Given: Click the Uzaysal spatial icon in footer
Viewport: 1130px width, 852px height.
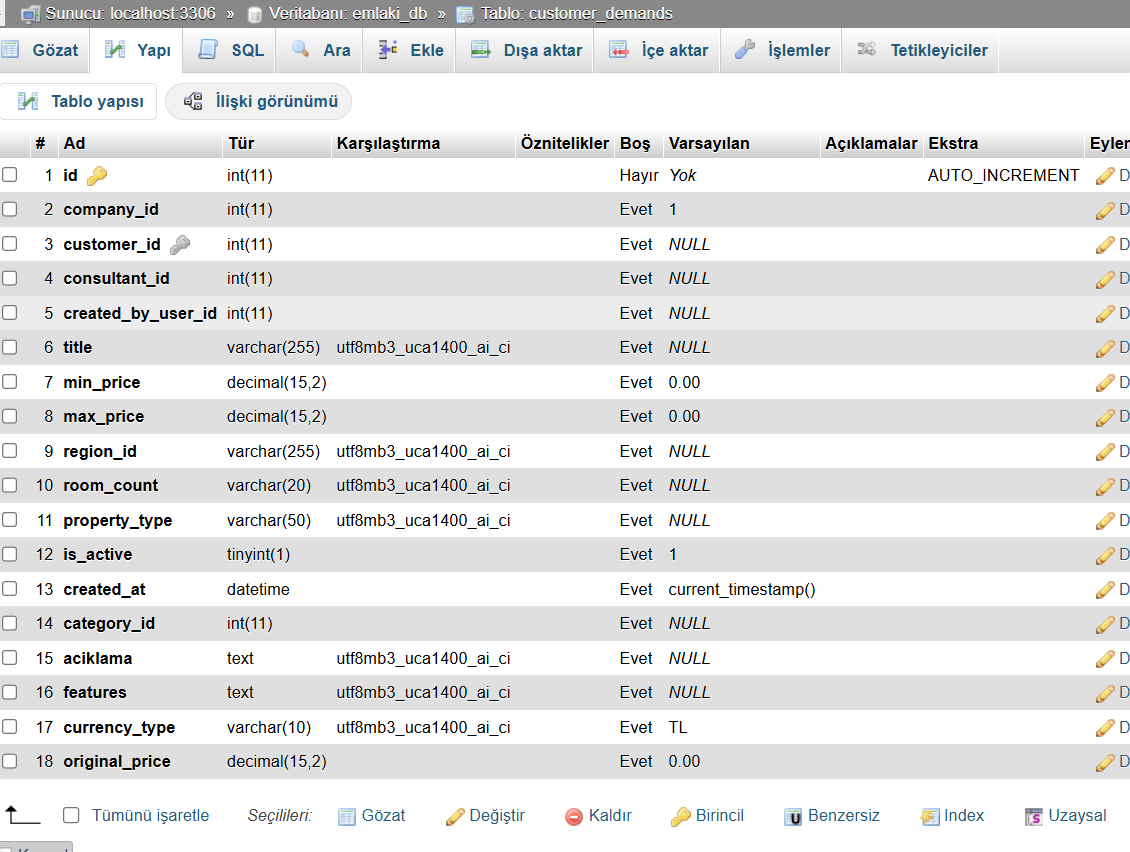Looking at the screenshot, I should click(1034, 816).
